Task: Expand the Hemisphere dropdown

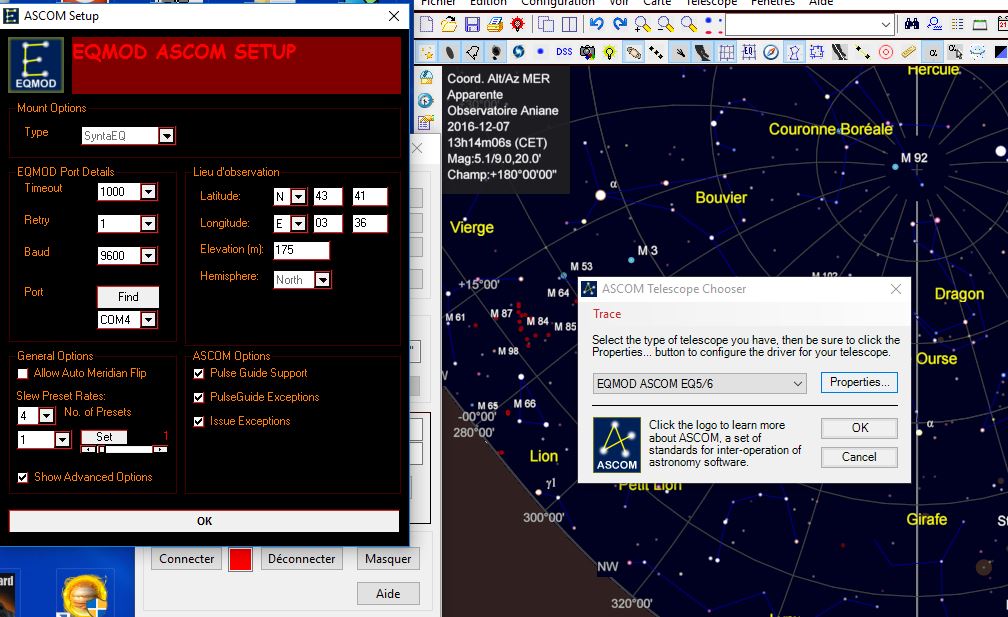Action: [323, 280]
